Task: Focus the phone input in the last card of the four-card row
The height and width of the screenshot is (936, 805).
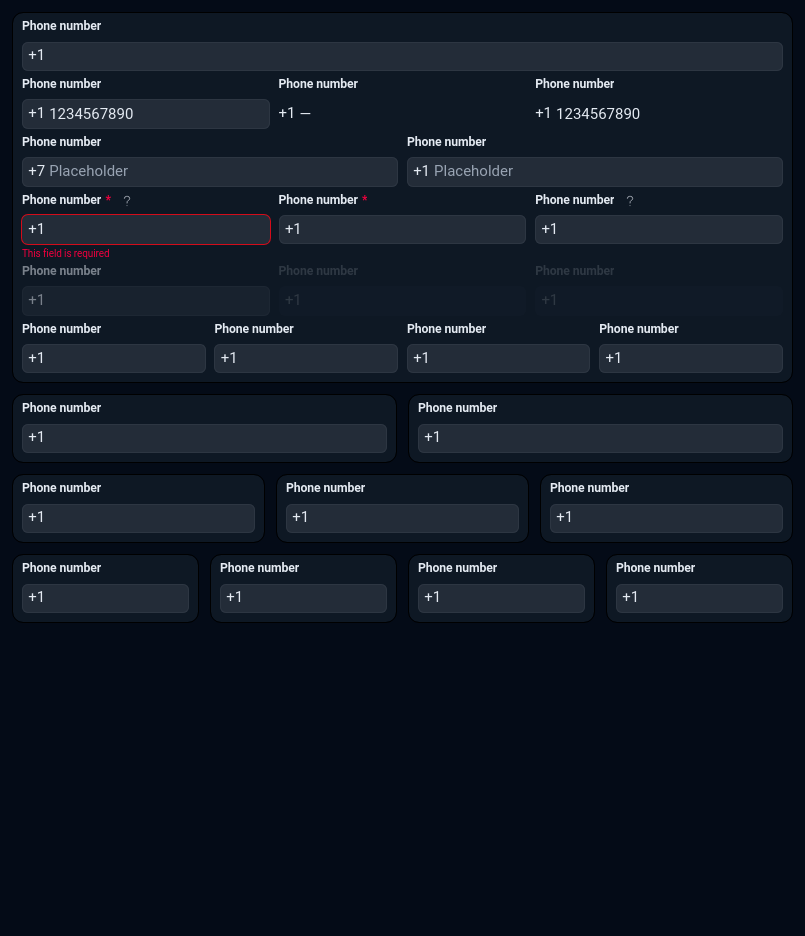Action: pyautogui.click(x=699, y=598)
